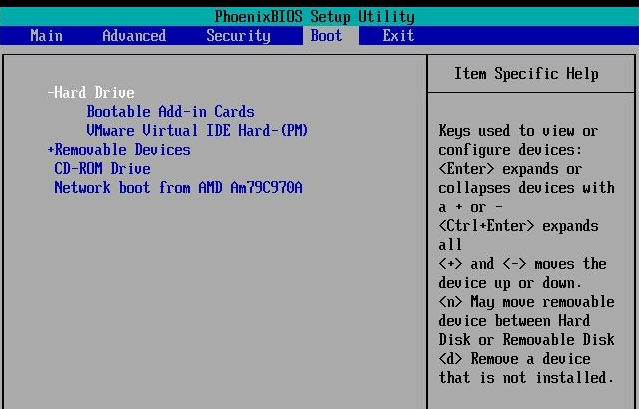The height and width of the screenshot is (409, 639).
Task: Click the <d> Remove a device line
Action: coord(514,359)
